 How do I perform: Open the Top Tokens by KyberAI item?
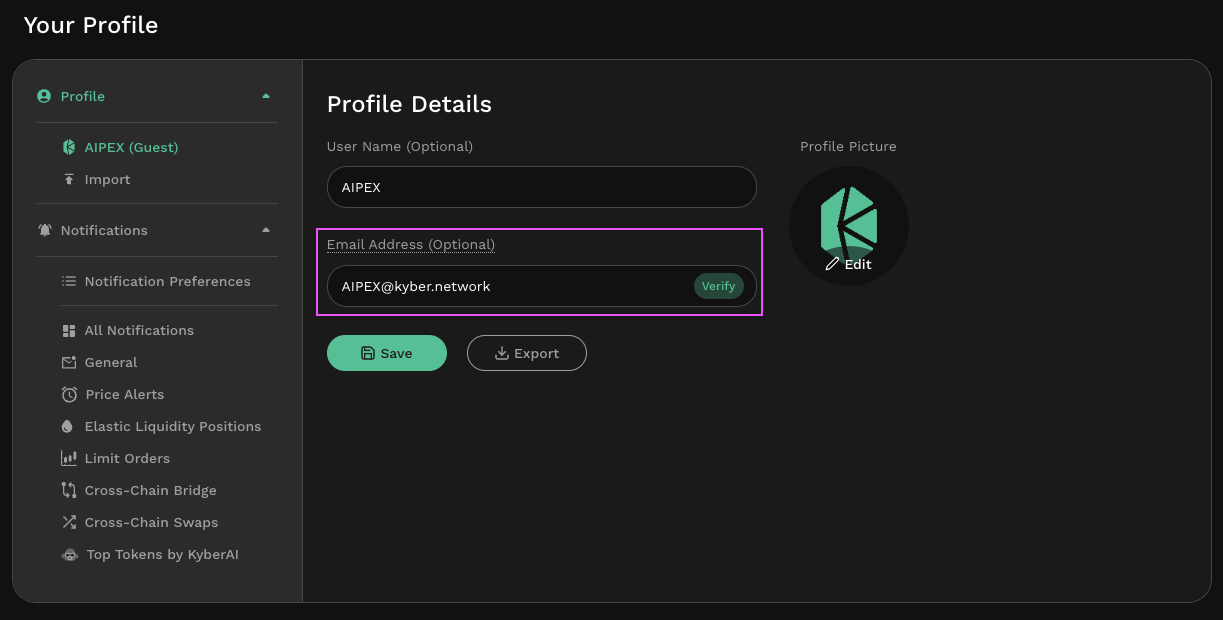click(x=162, y=555)
